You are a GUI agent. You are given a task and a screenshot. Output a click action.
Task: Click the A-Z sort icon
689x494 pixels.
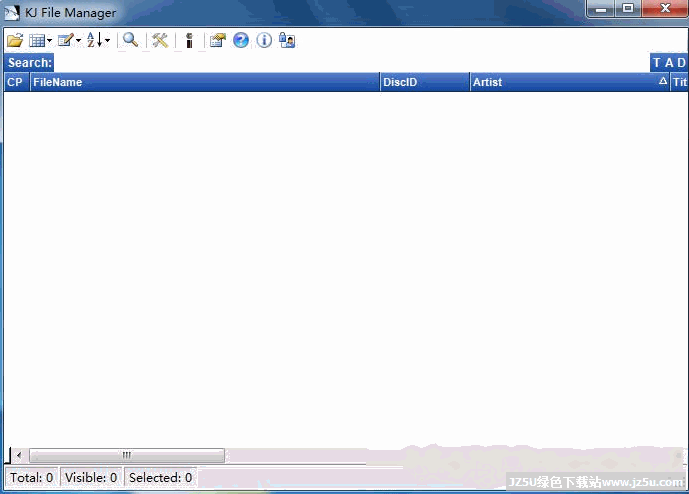point(94,40)
